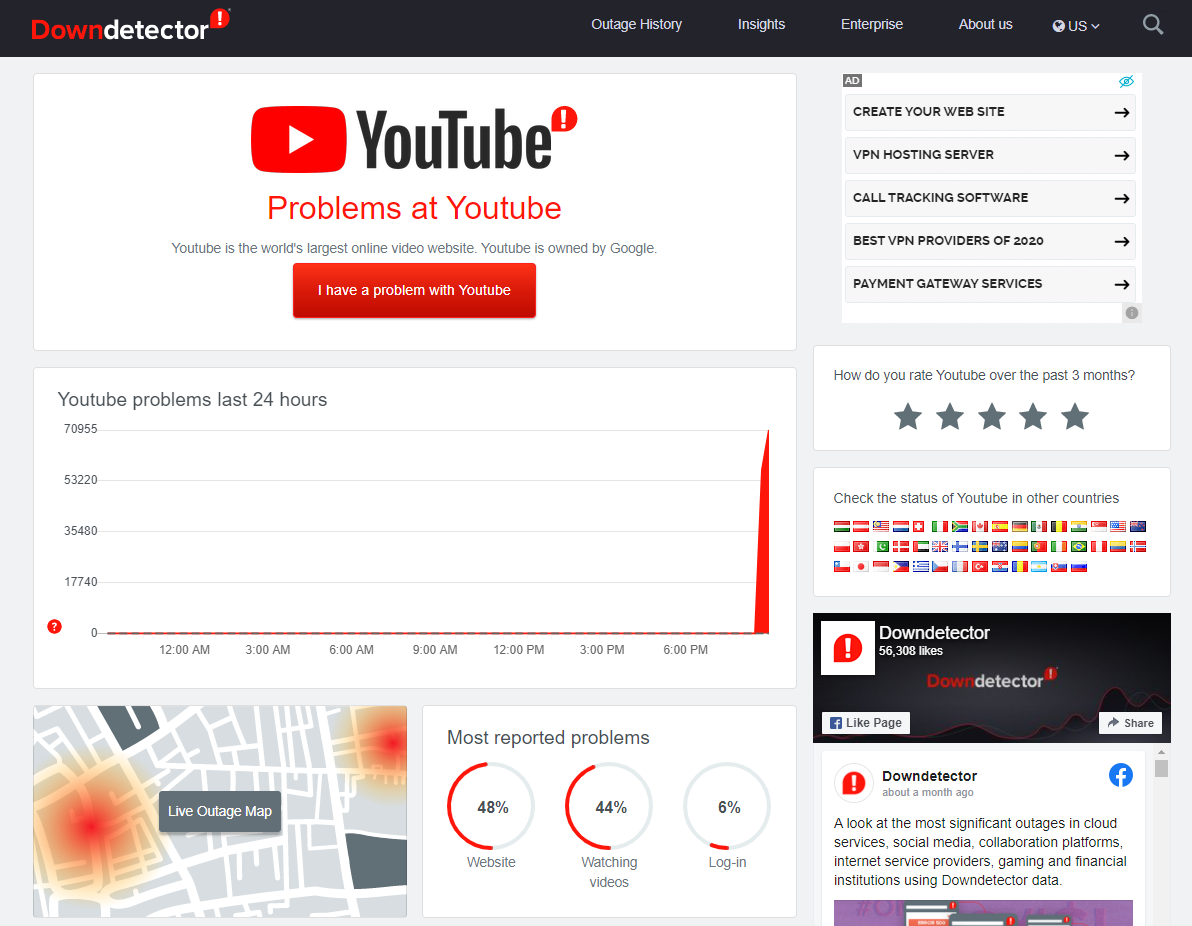
Task: Select the Sweden flag
Action: click(x=980, y=547)
